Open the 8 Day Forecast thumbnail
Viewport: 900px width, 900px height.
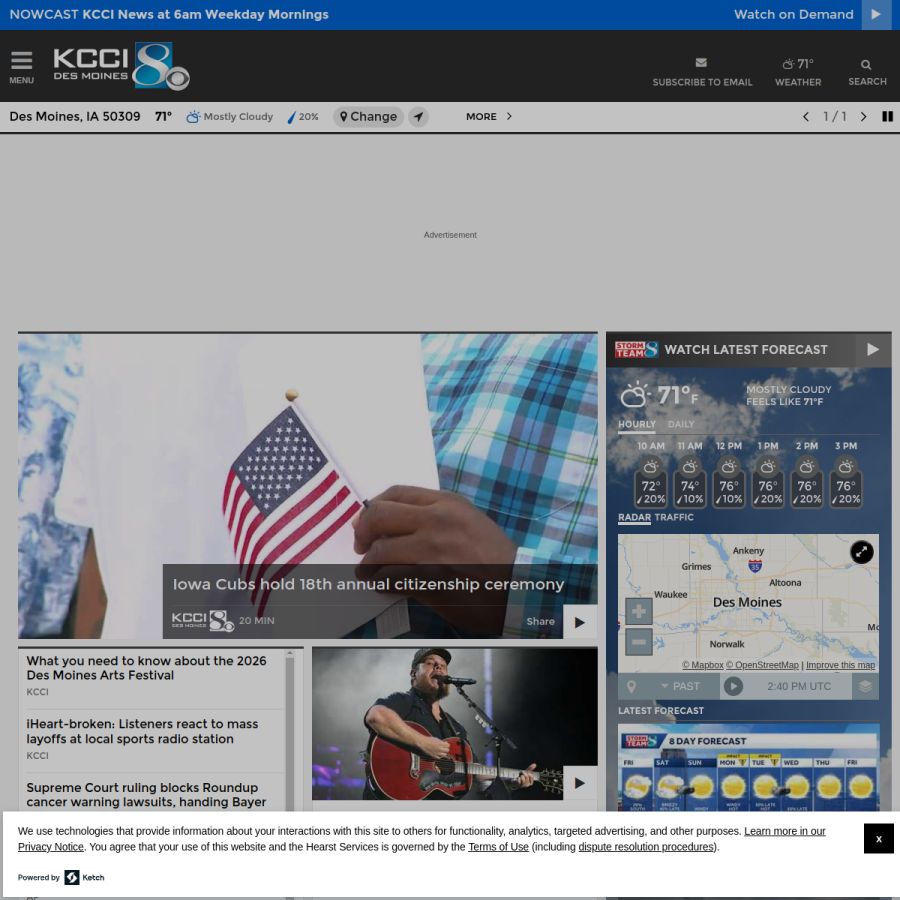[748, 768]
